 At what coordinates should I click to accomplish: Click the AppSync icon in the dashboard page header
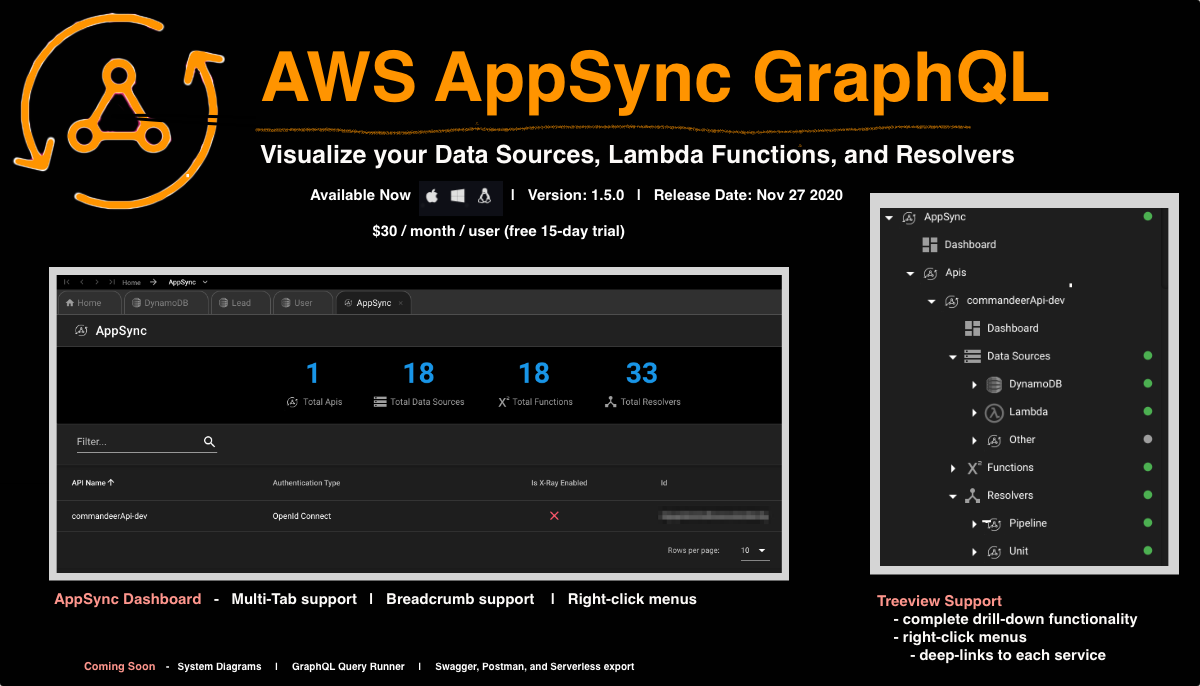(81, 331)
